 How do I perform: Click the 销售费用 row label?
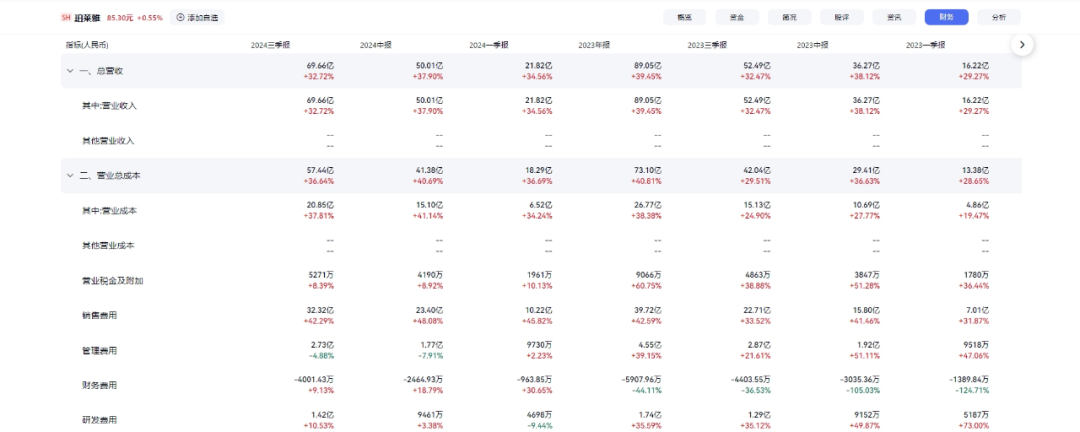99,315
